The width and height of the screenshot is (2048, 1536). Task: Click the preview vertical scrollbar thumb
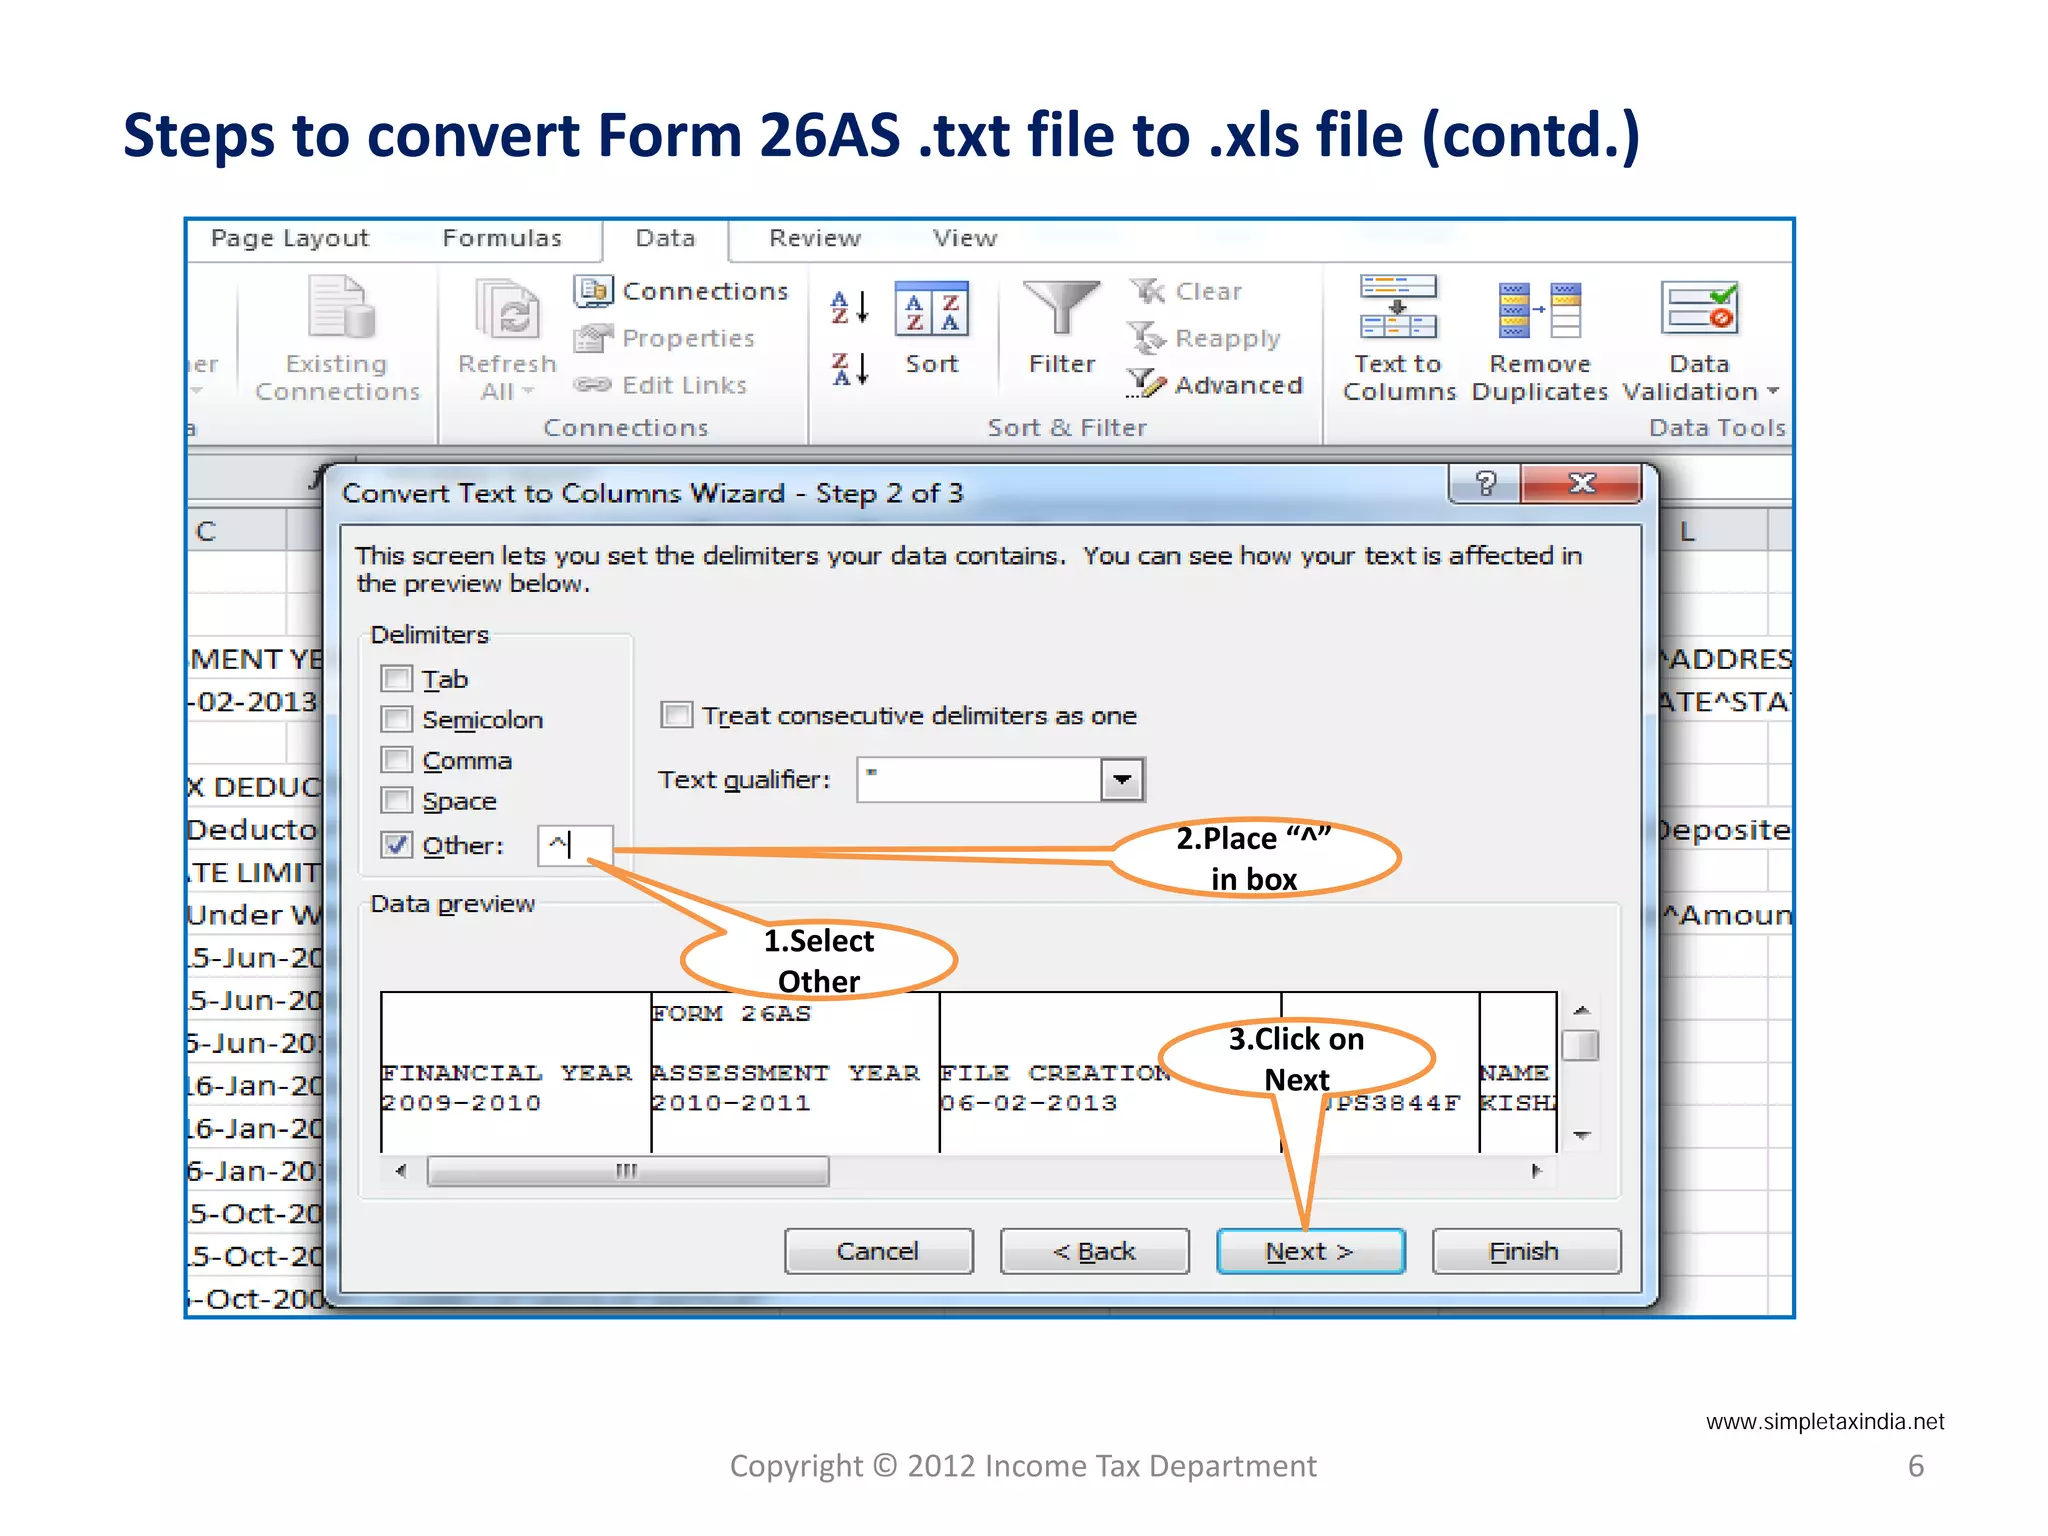1581,1045
